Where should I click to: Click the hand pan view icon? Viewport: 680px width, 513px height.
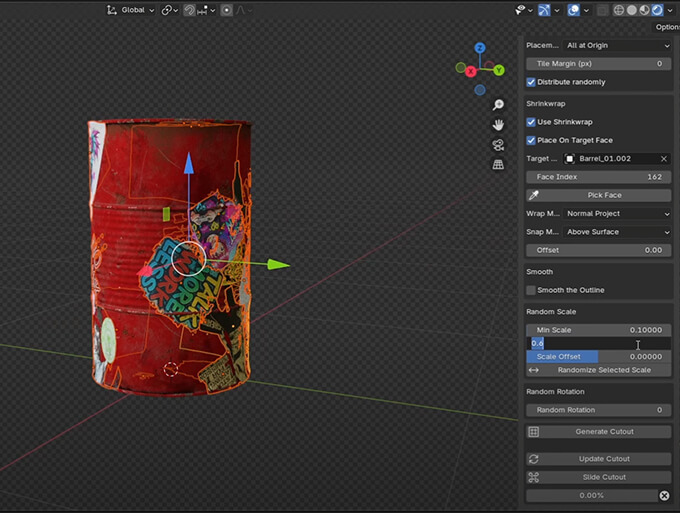[498, 125]
